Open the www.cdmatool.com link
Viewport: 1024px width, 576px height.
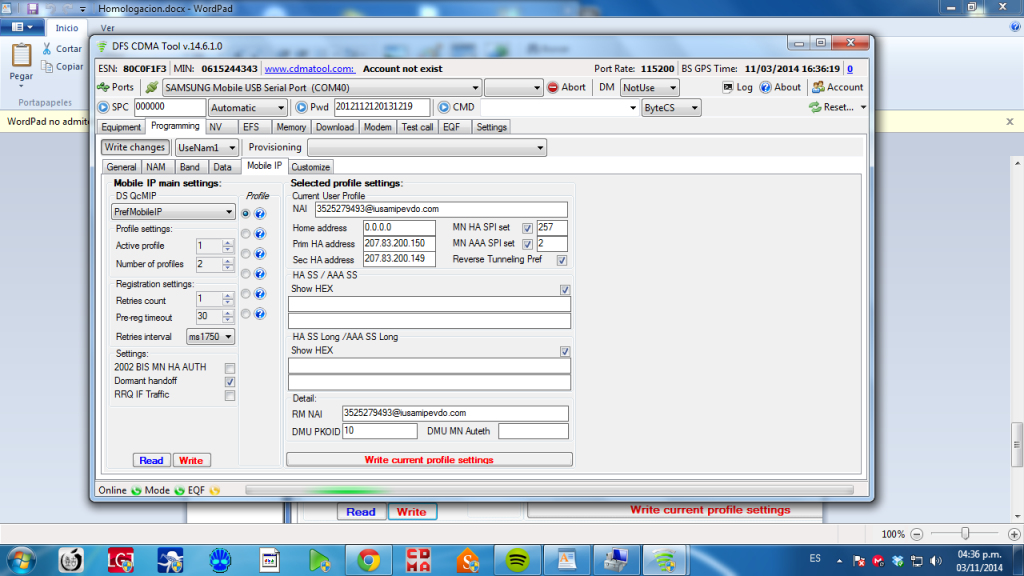point(309,69)
